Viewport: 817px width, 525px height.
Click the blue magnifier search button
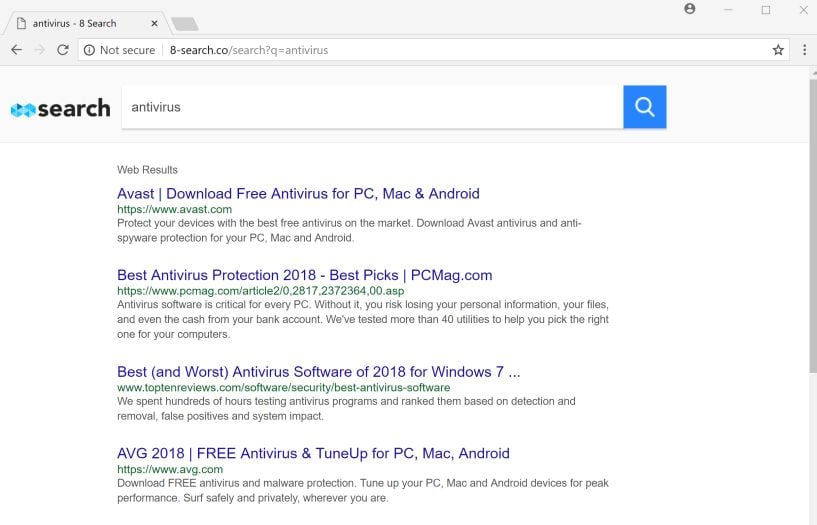[644, 107]
